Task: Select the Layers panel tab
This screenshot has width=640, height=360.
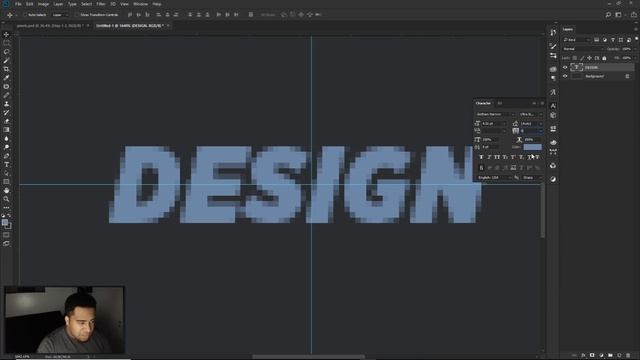Action: (568, 29)
